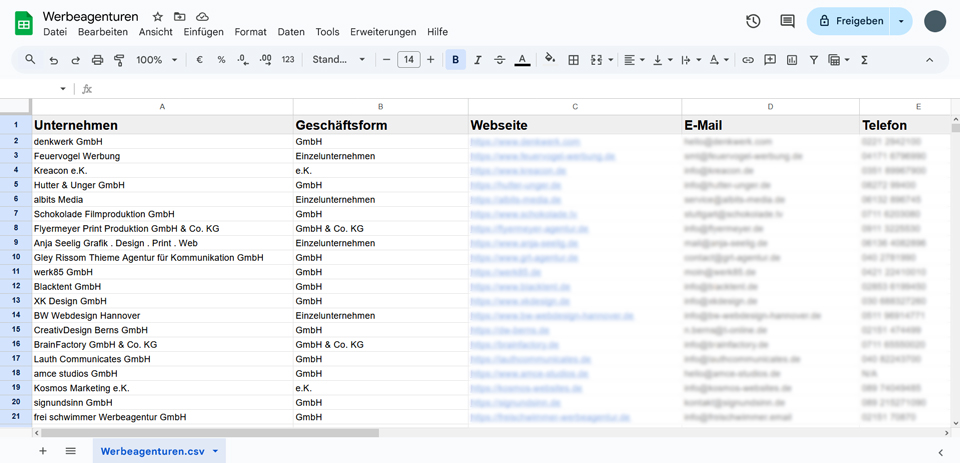Star the Werbeagenturen document
Viewport: 960px width, 463px height.
tap(157, 17)
